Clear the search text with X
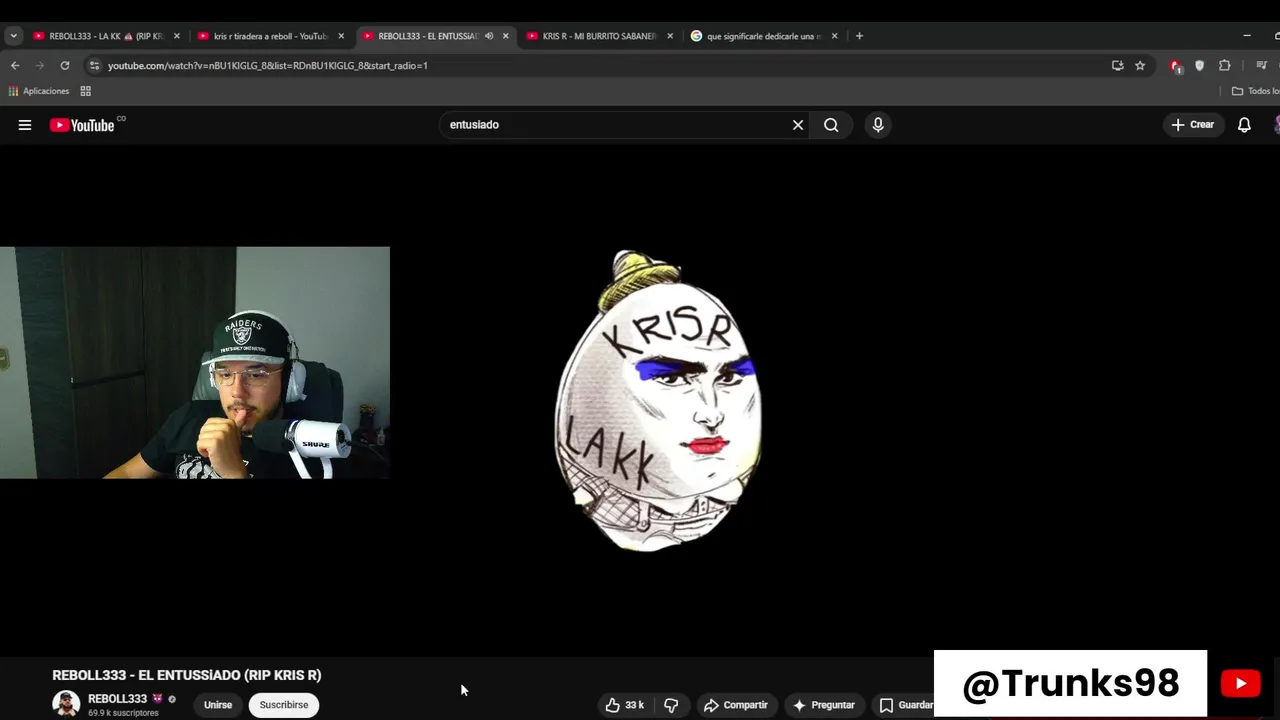The height and width of the screenshot is (720, 1280). pyautogui.click(x=798, y=125)
